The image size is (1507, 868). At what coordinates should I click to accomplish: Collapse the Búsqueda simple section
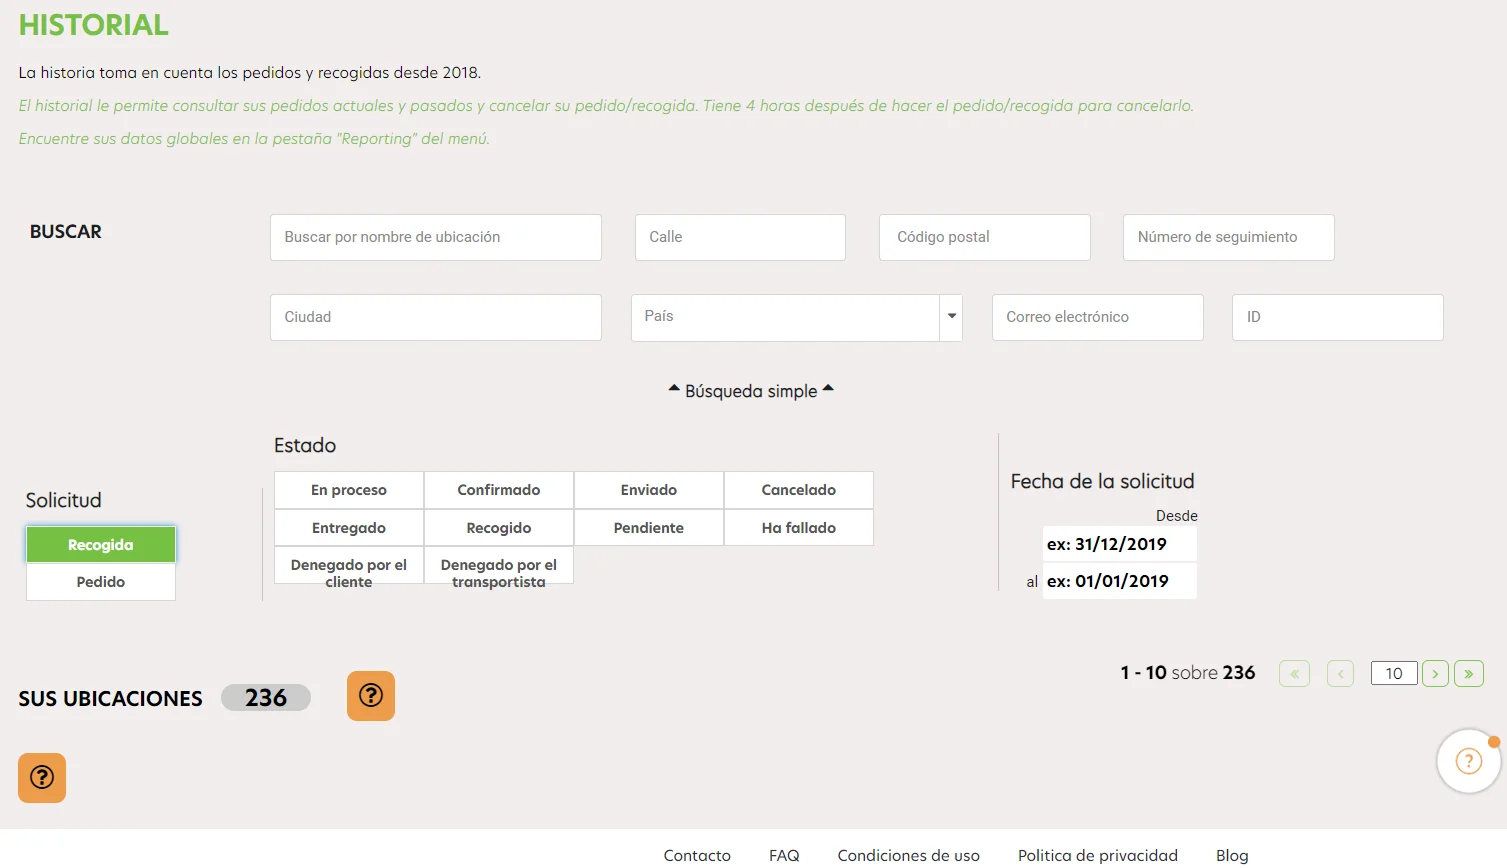pyautogui.click(x=751, y=391)
